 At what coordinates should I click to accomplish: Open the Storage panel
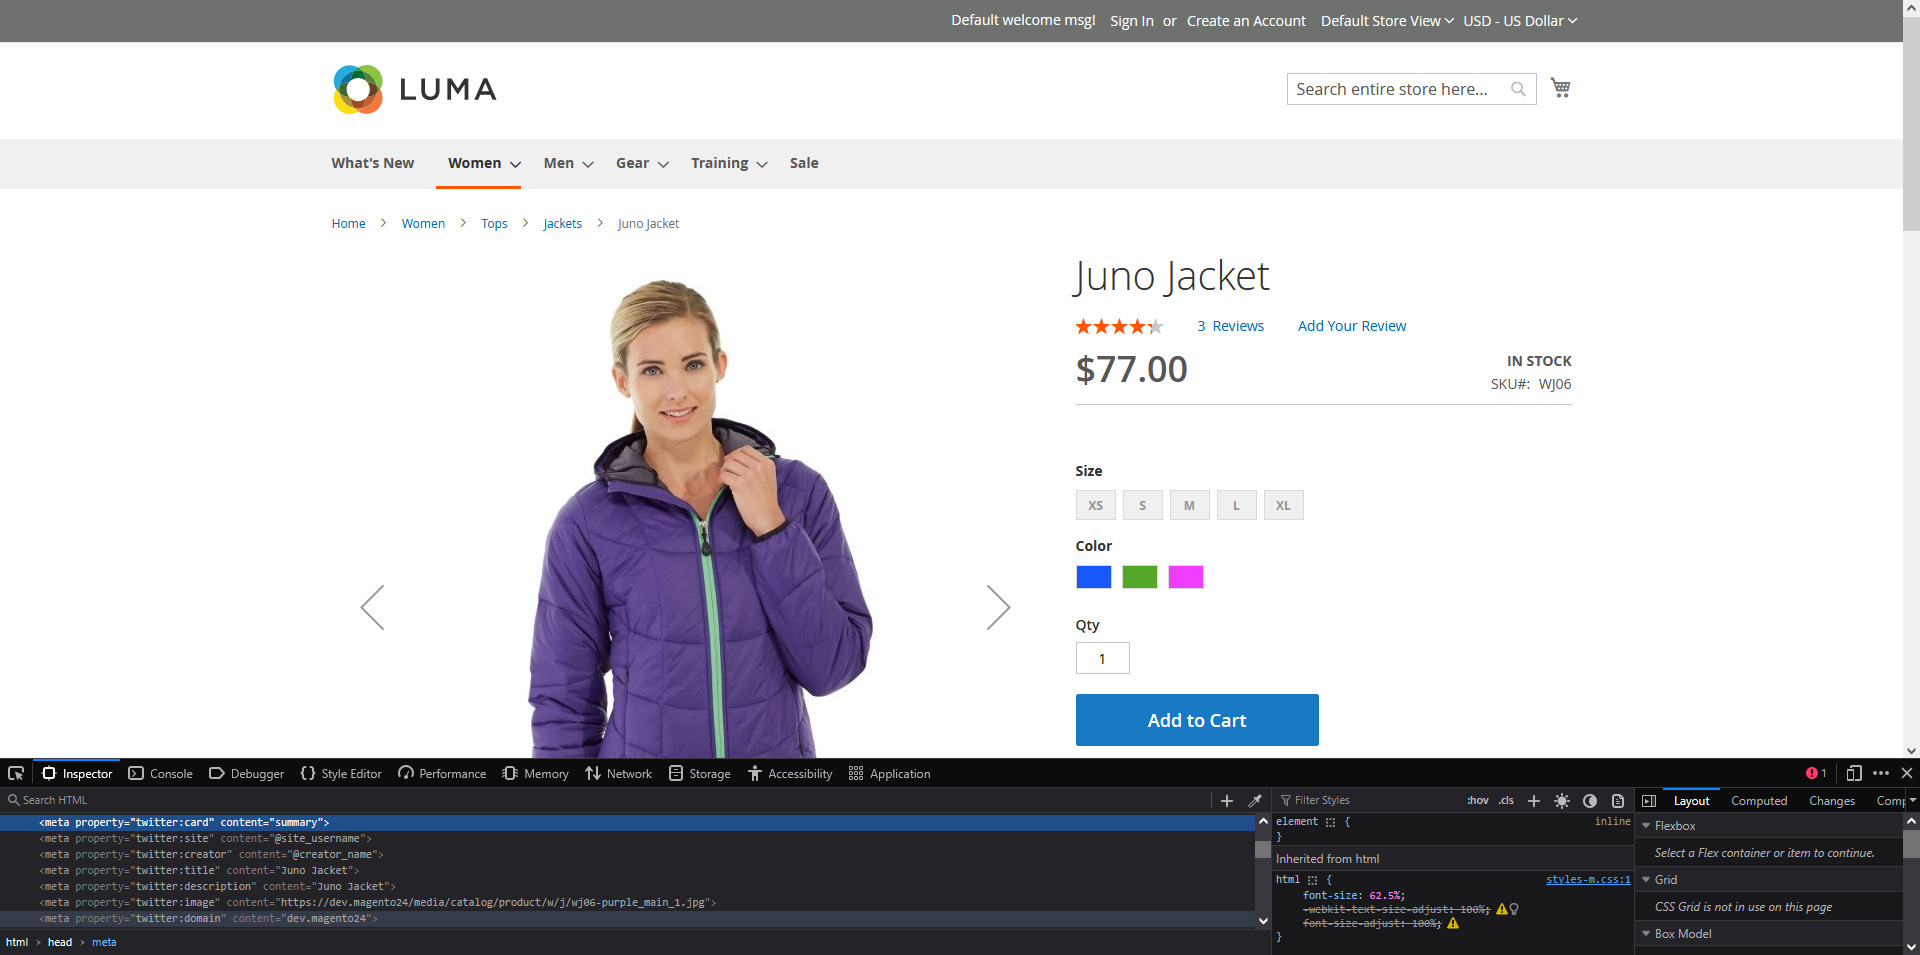699,773
